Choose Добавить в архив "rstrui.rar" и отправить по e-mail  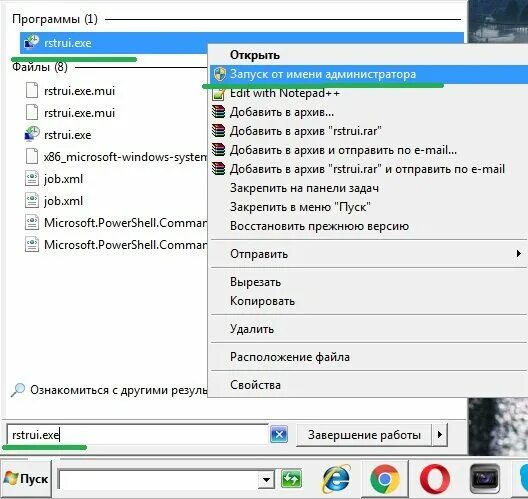pos(368,169)
